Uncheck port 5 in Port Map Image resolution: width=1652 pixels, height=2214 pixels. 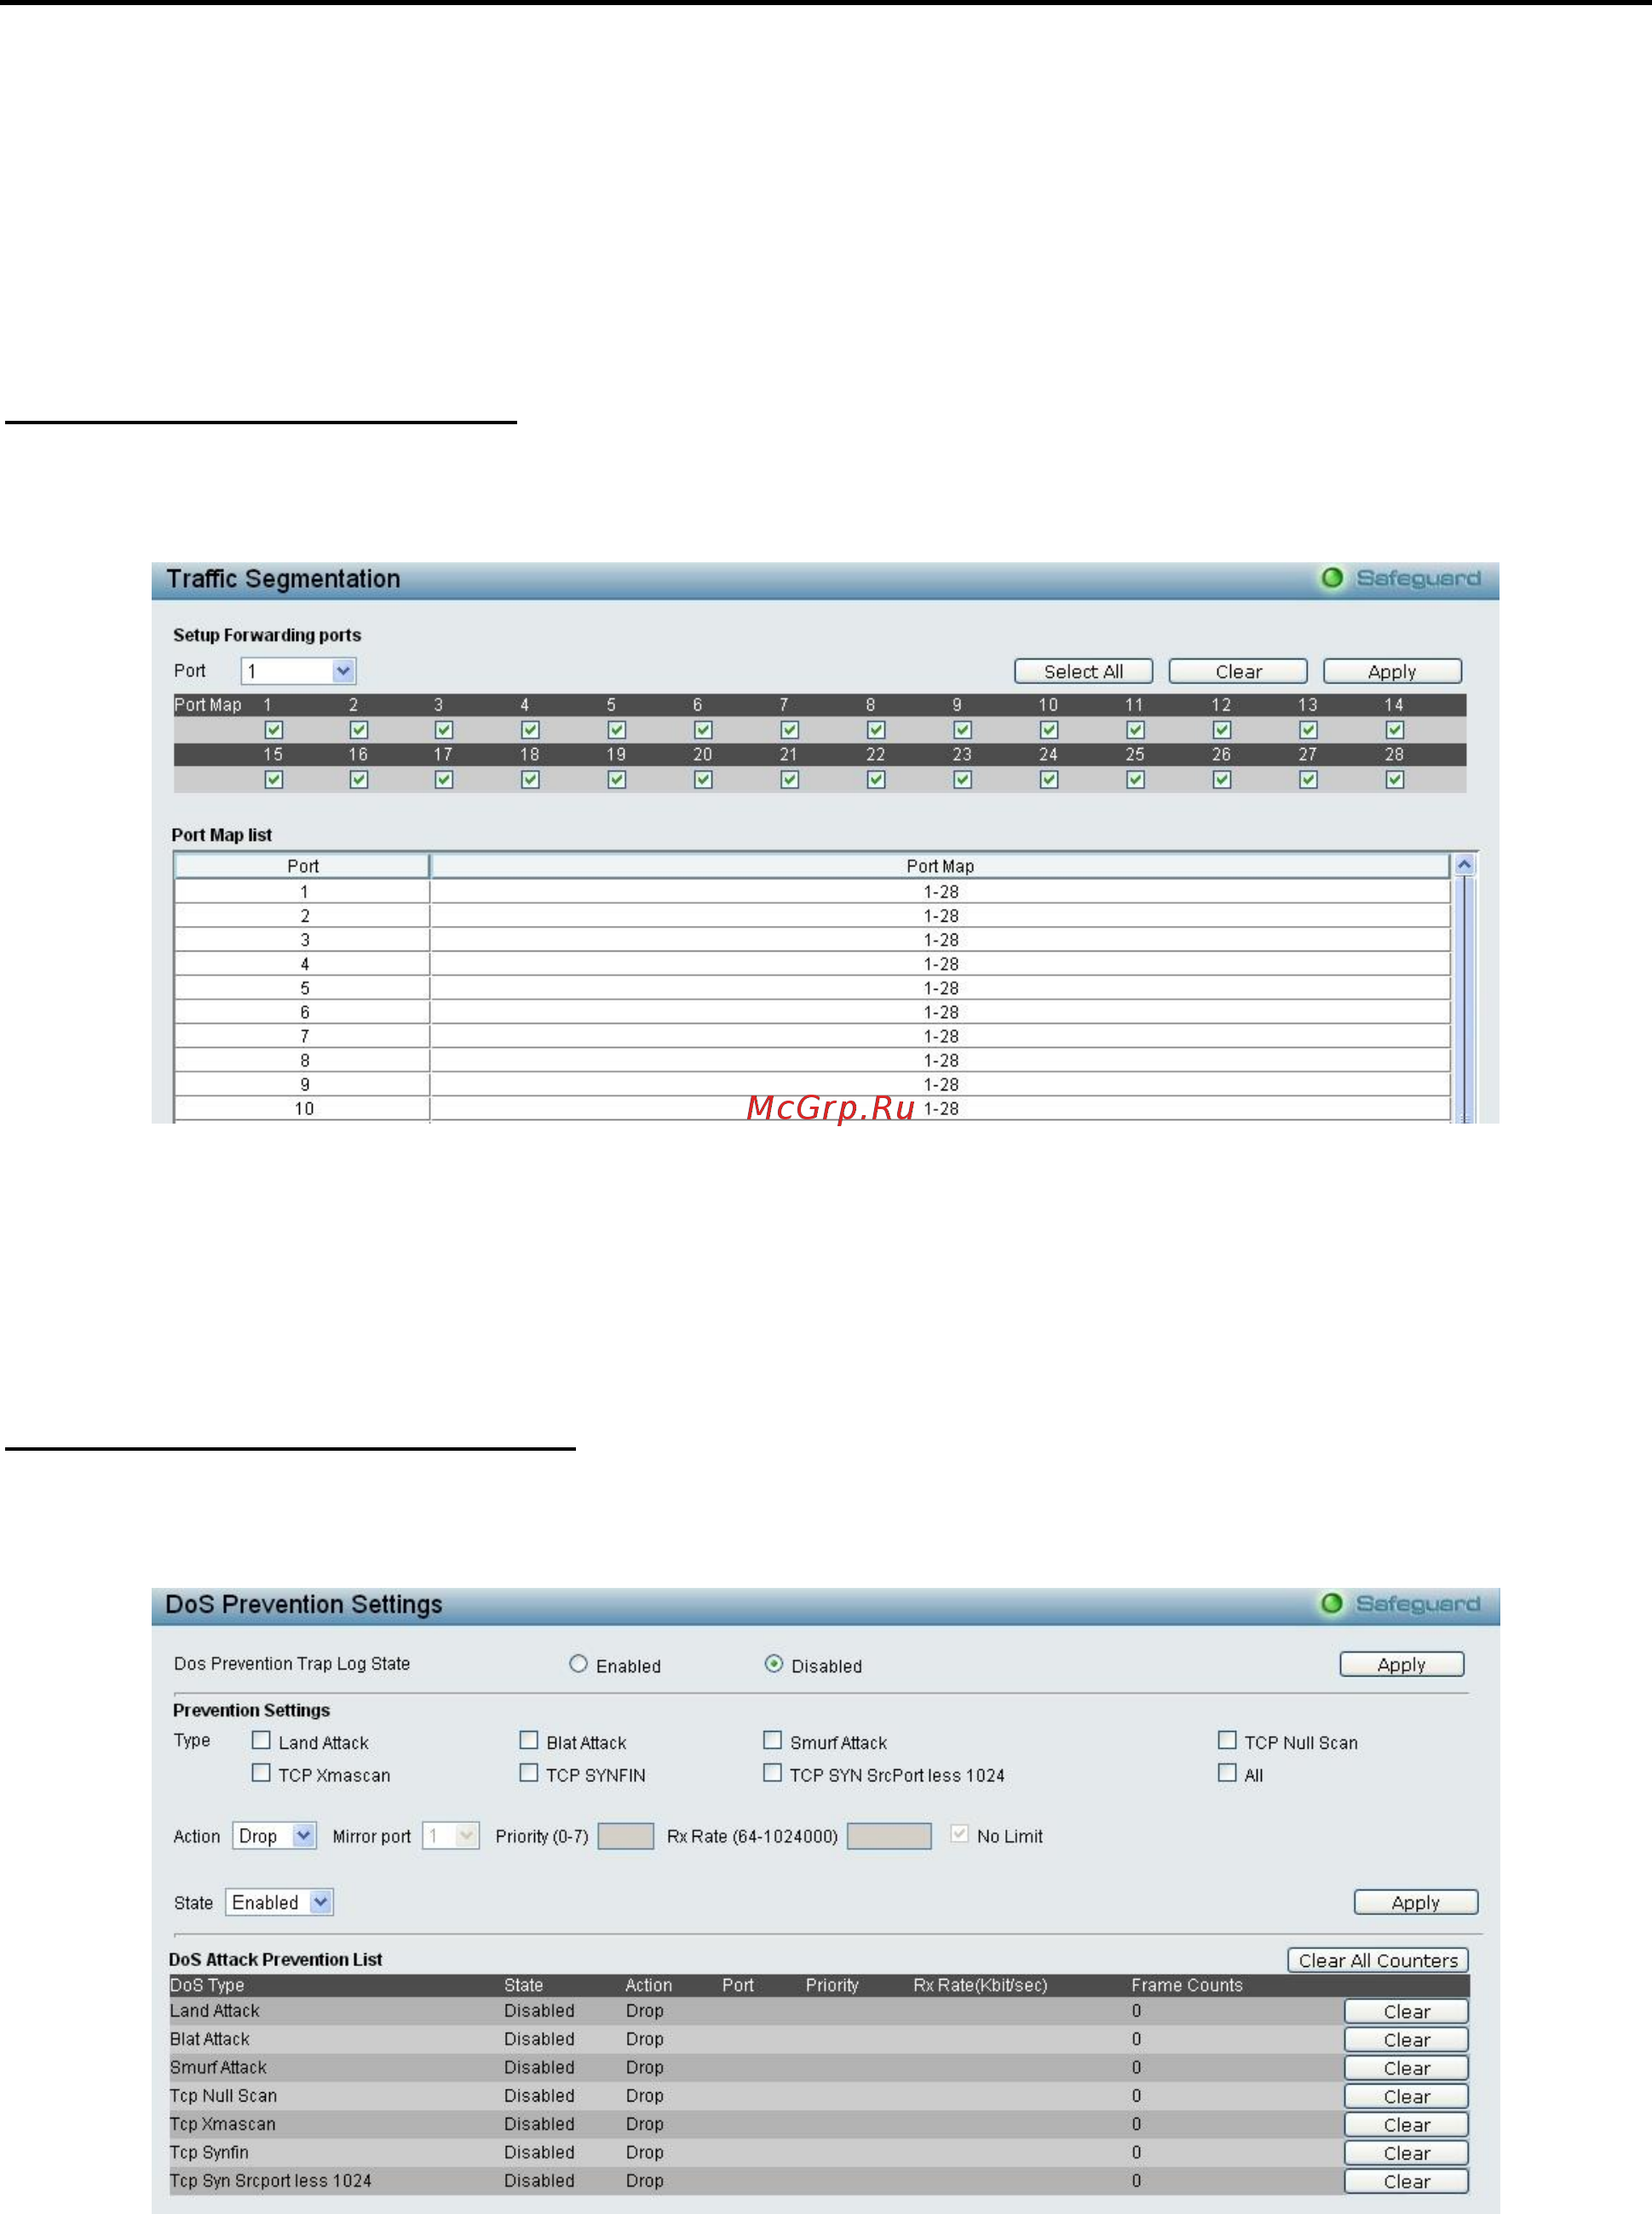pos(617,730)
